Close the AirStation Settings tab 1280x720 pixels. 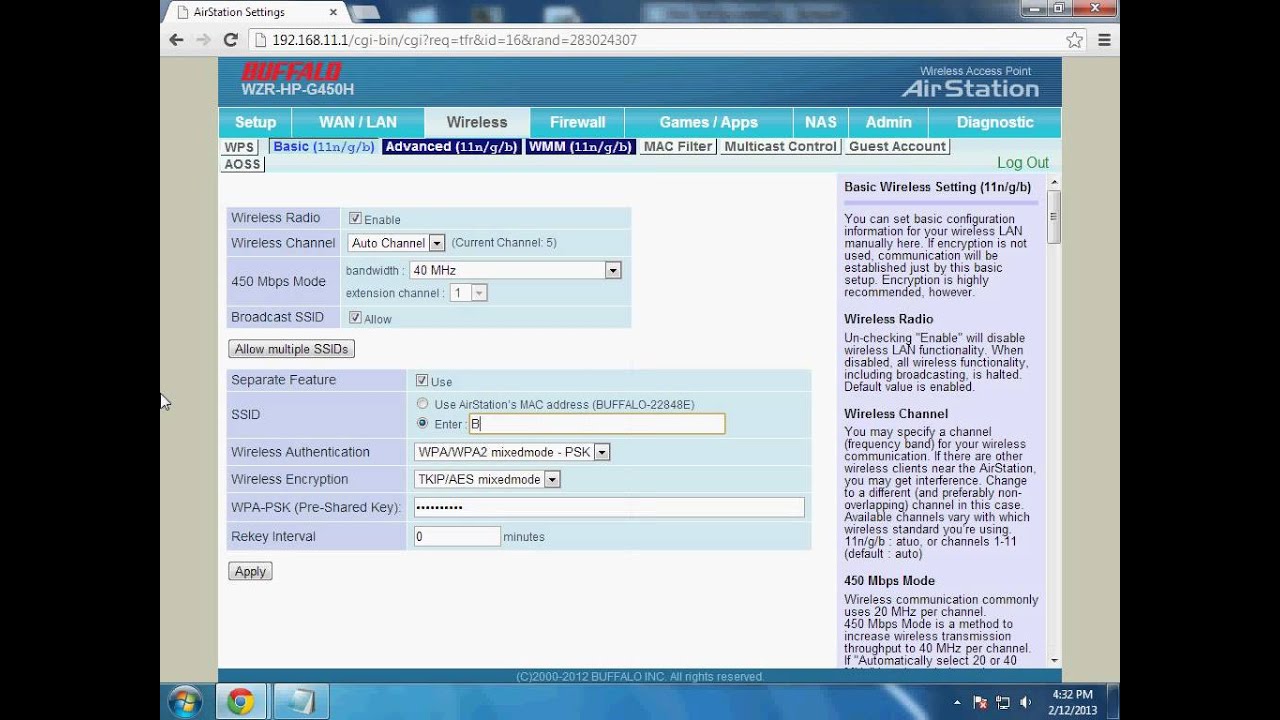pos(334,12)
